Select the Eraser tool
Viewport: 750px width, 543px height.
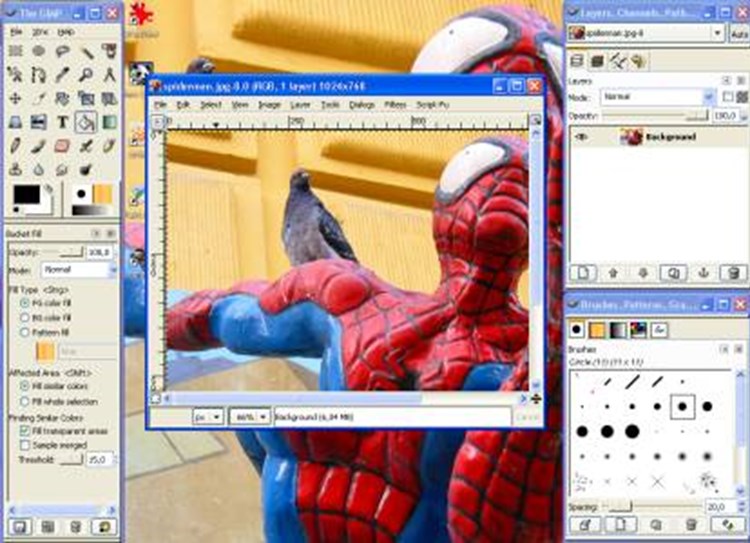pyautogui.click(x=62, y=145)
